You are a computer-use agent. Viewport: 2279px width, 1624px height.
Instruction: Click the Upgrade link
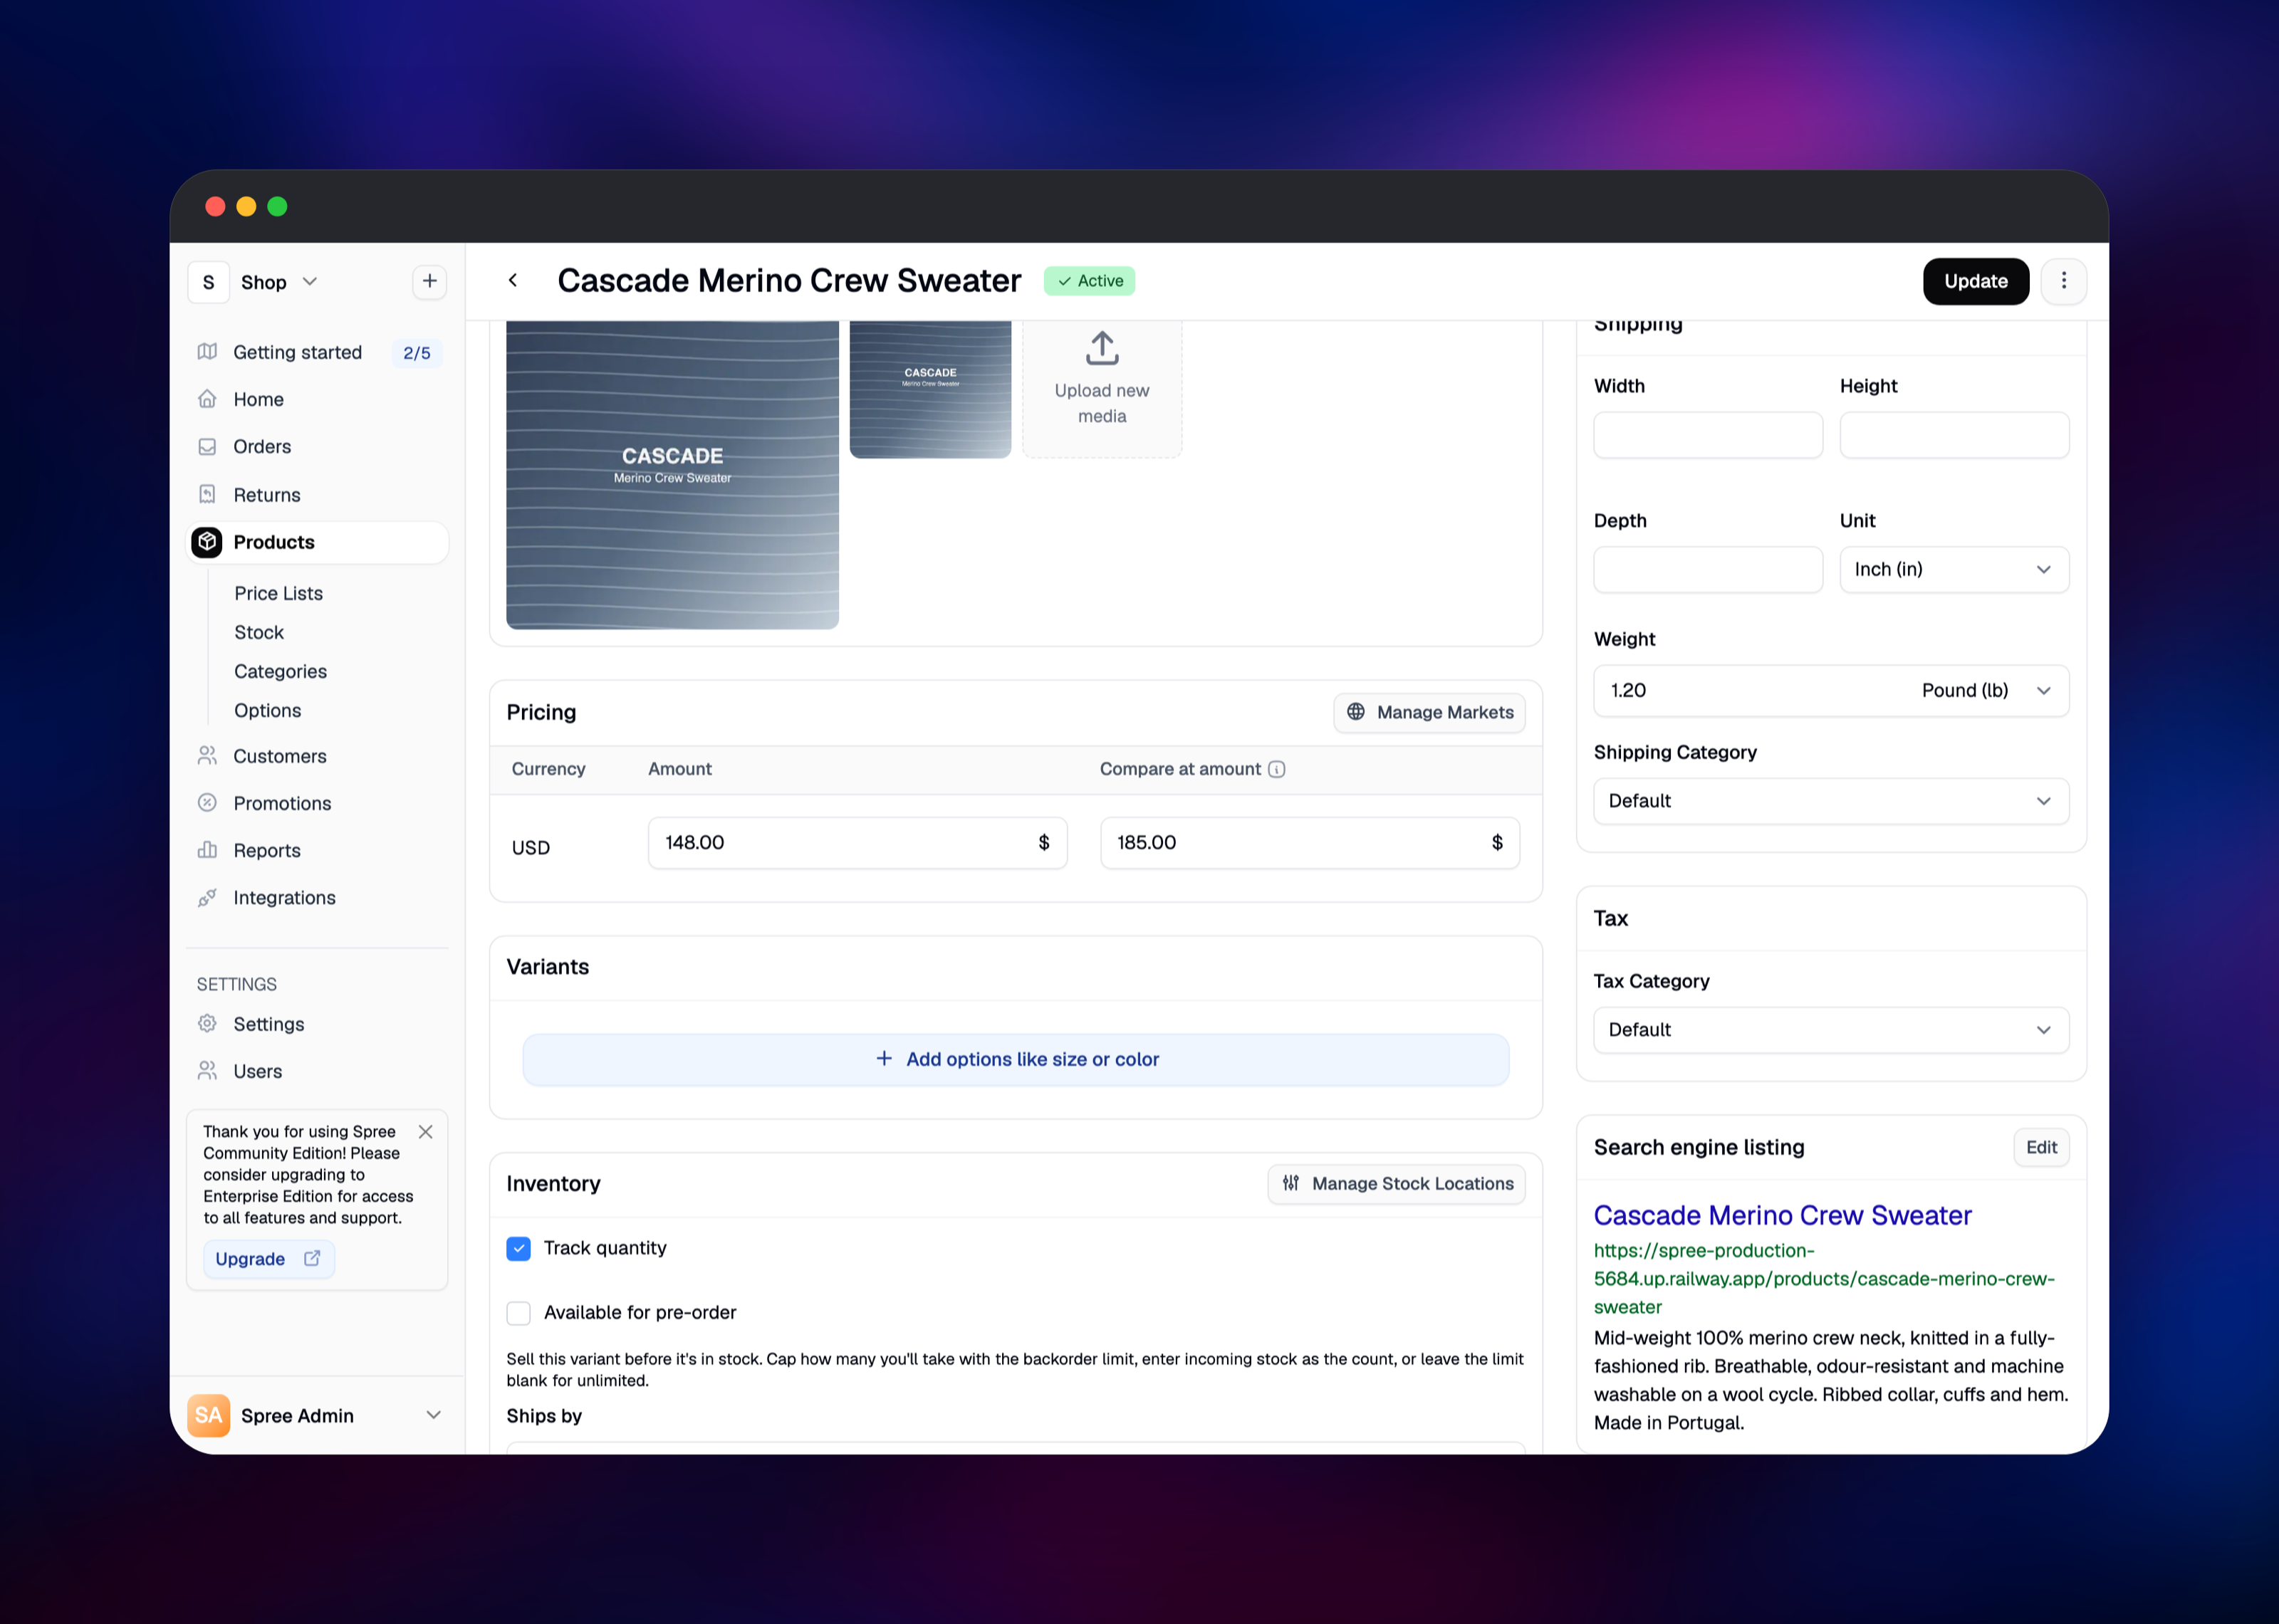[x=268, y=1259]
